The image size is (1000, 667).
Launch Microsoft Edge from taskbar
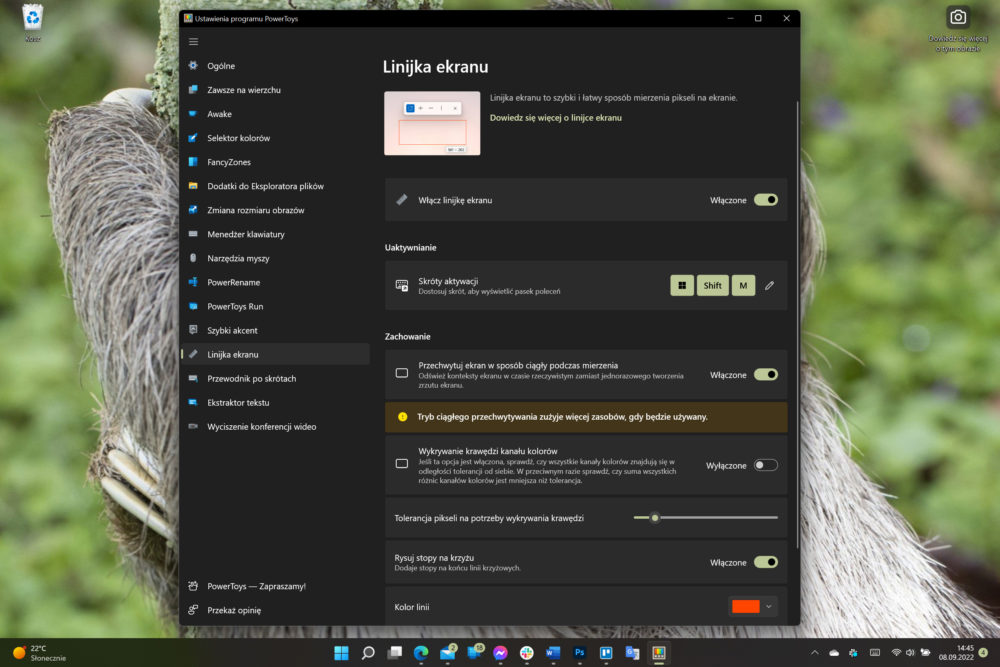(421, 653)
